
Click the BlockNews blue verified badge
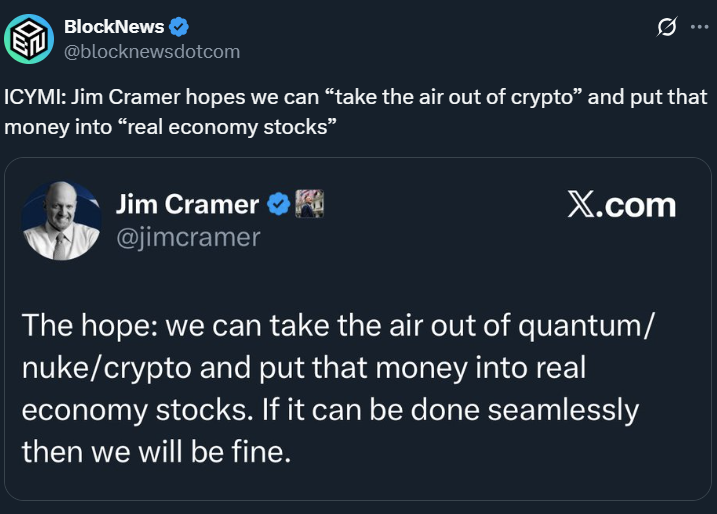(x=180, y=27)
